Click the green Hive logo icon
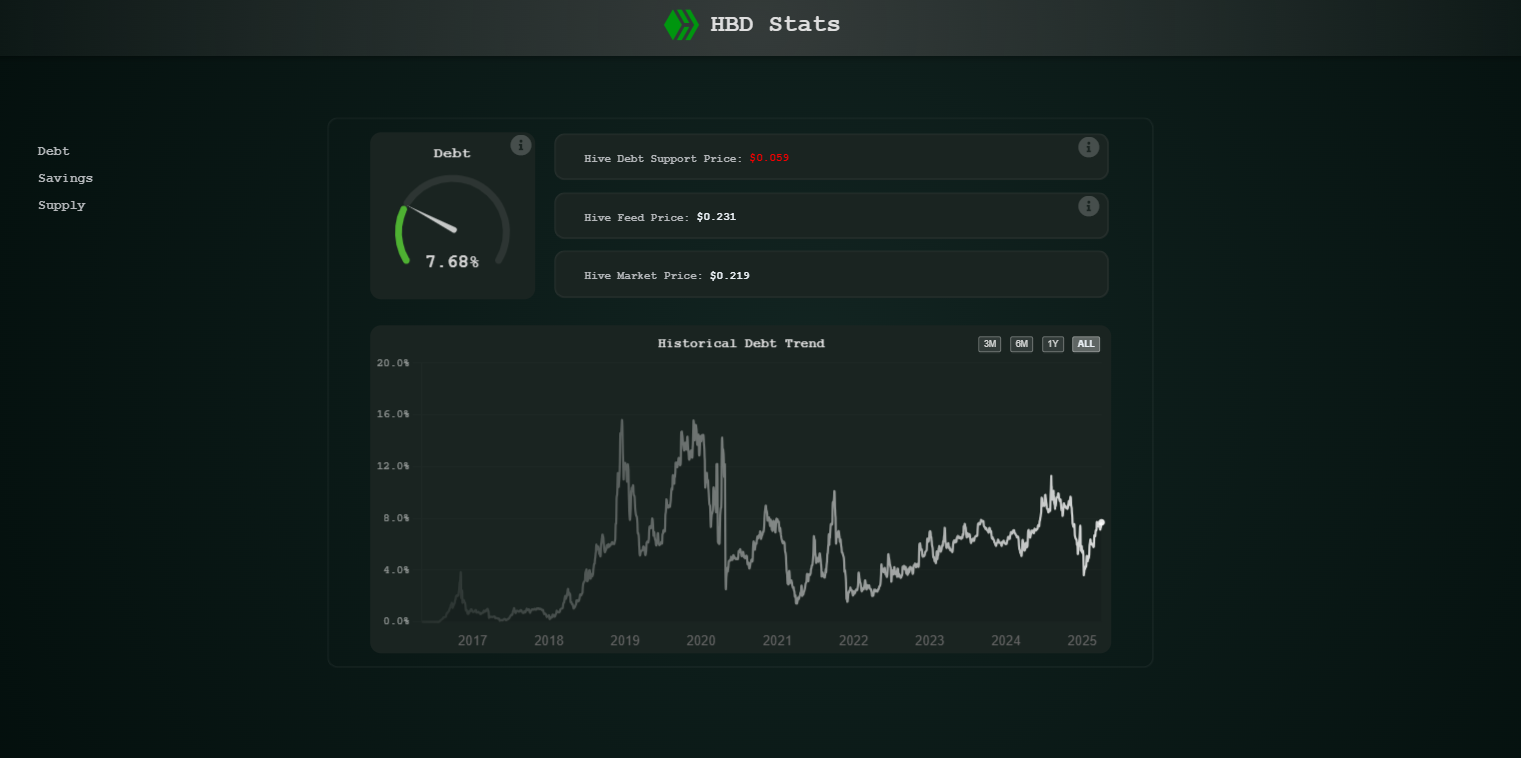Viewport: 1521px width, 758px height. point(681,25)
